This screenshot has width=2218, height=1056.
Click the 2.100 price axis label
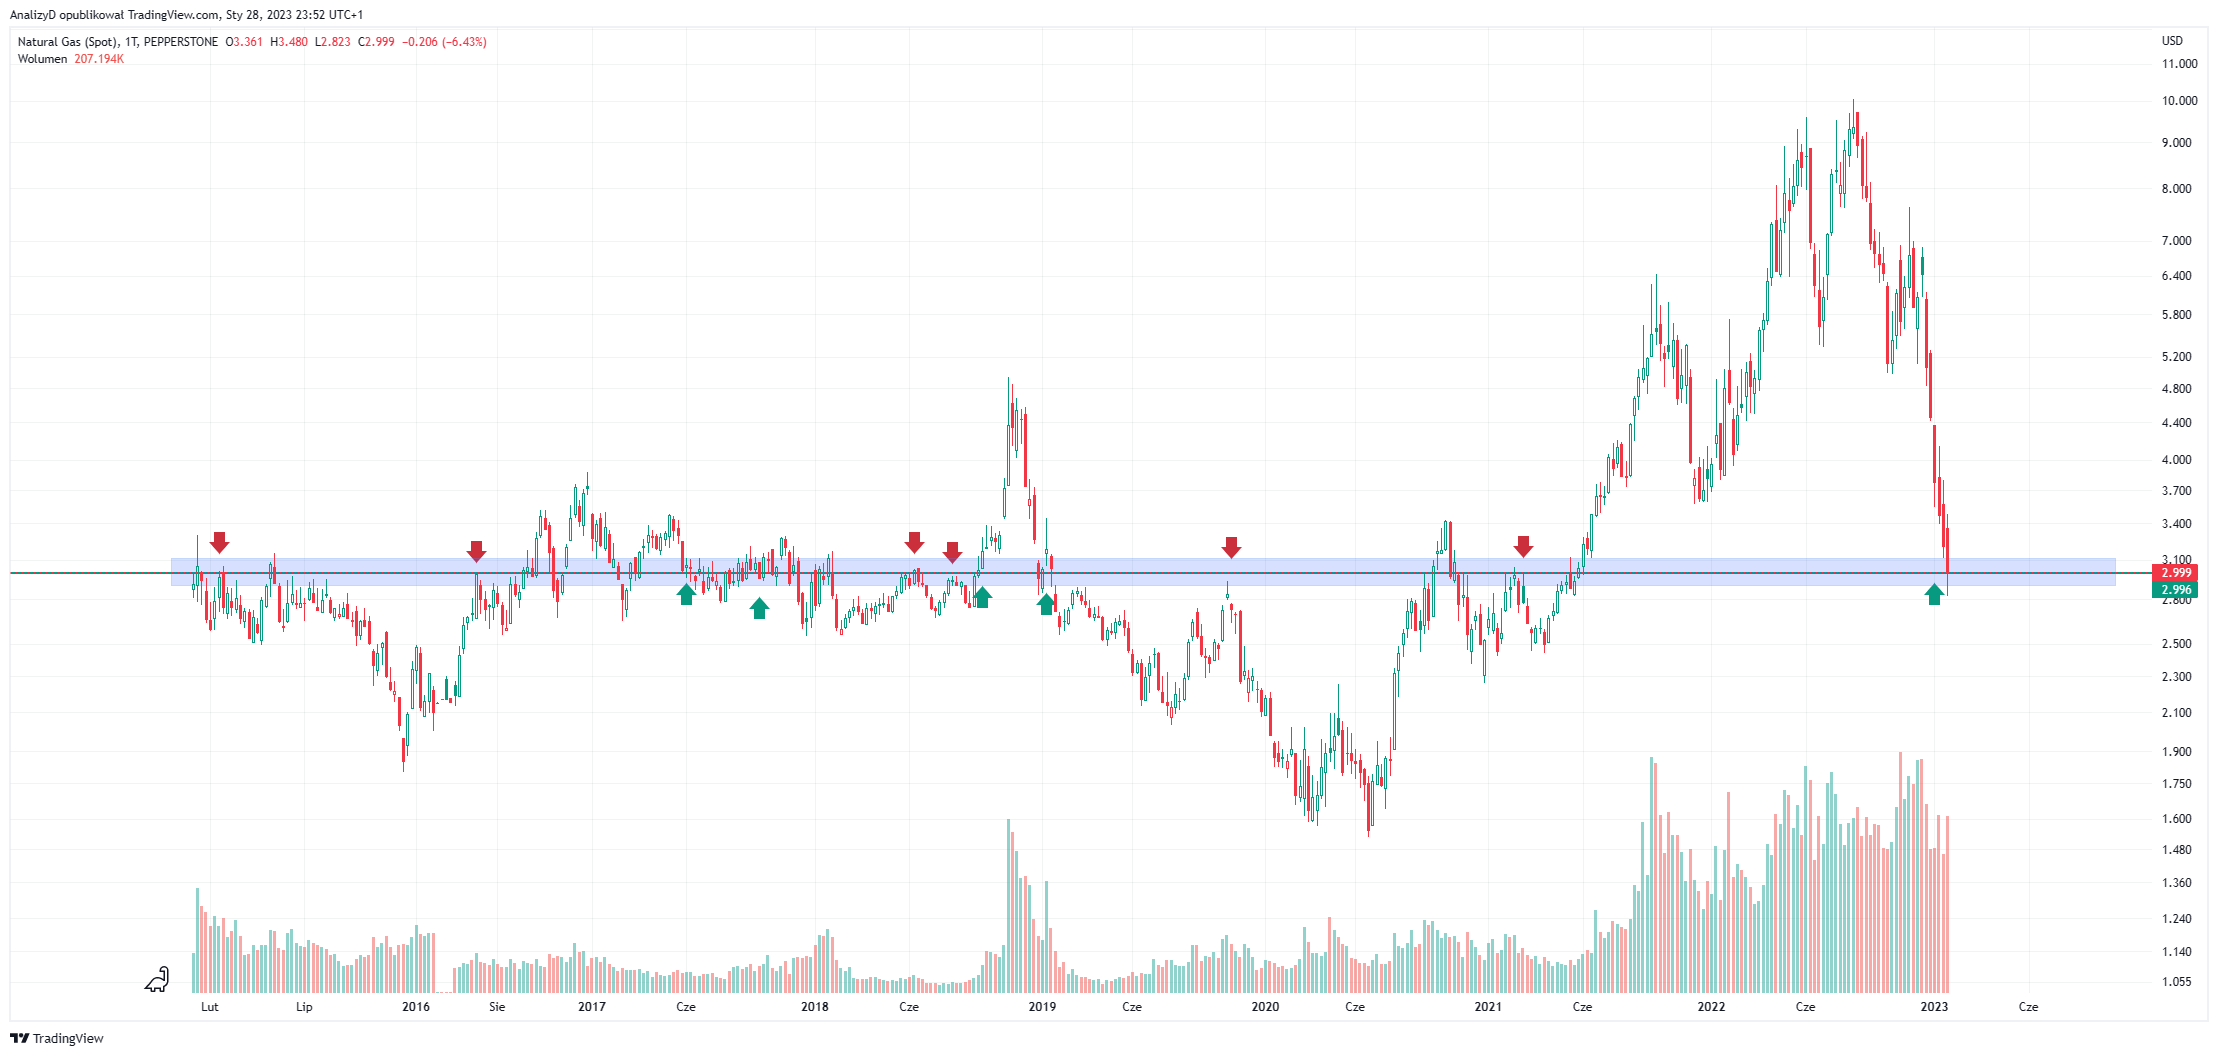click(2176, 713)
